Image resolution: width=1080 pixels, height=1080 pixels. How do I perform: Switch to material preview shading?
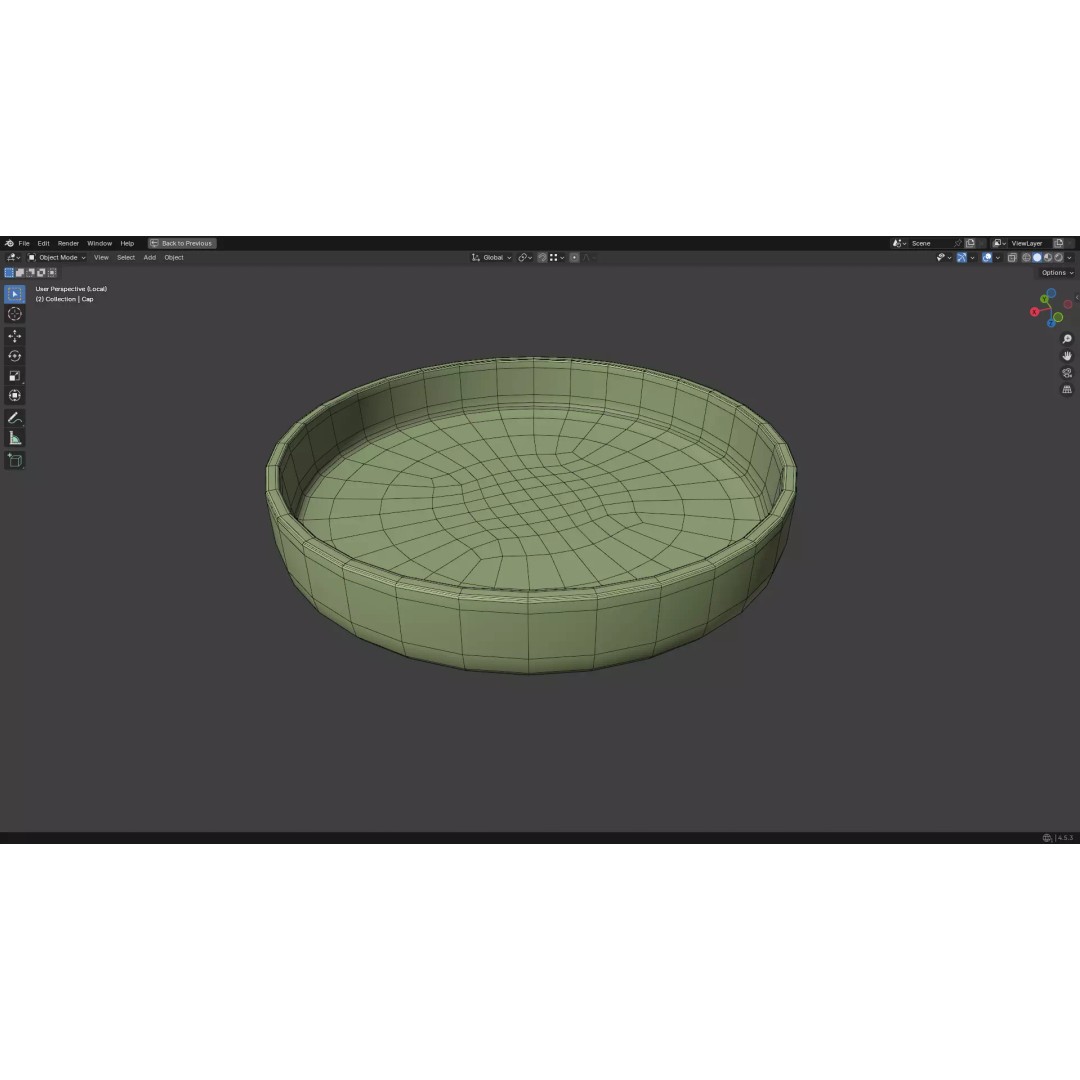[x=1048, y=258]
